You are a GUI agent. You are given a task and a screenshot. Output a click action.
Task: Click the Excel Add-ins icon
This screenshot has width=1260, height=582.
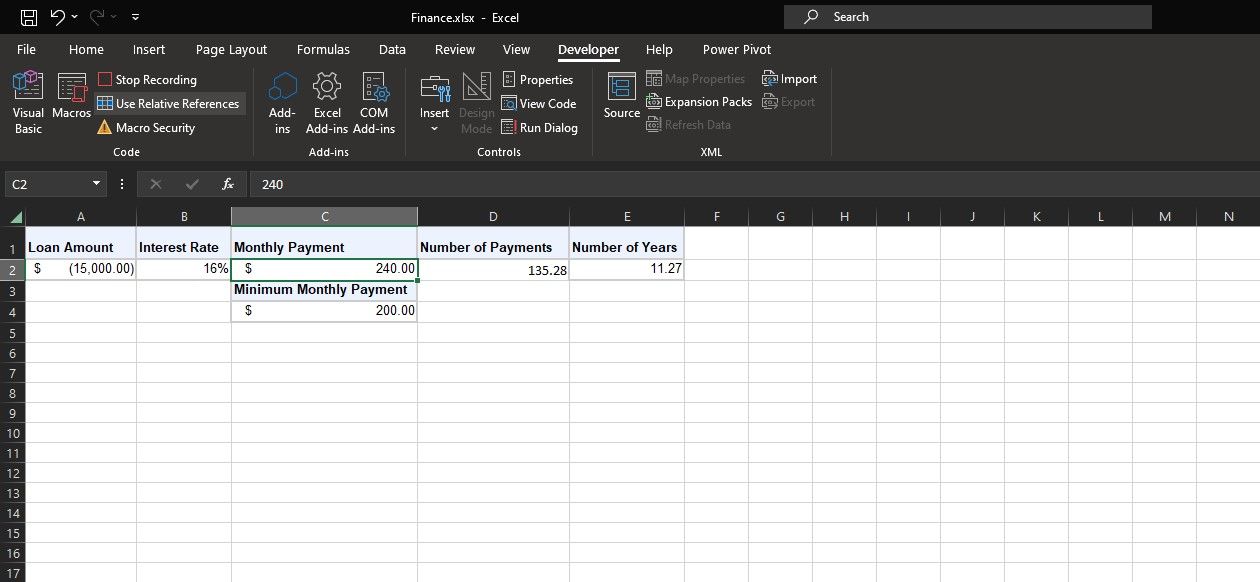pyautogui.click(x=327, y=102)
